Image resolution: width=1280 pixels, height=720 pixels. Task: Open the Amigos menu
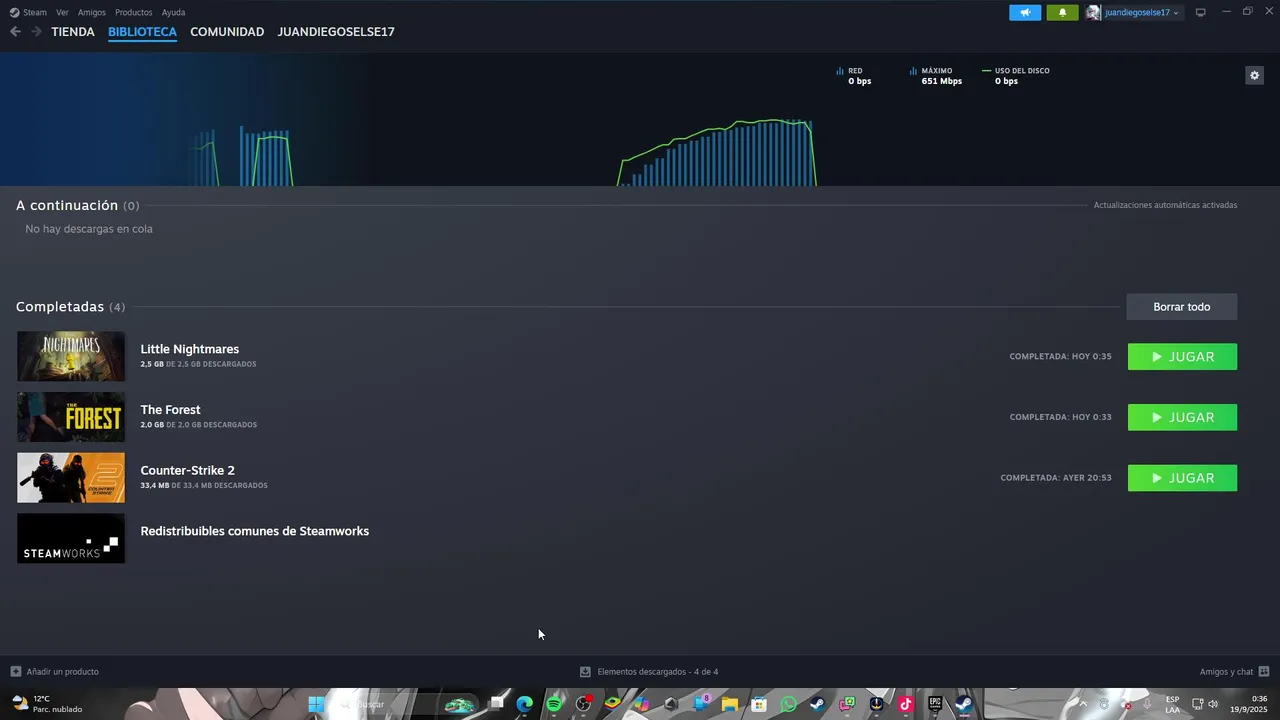(92, 12)
